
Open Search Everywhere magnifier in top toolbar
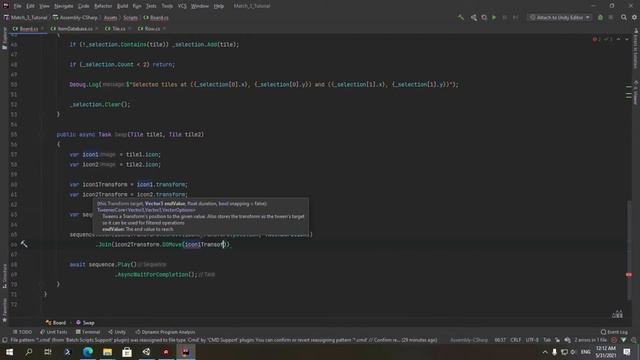(624, 18)
